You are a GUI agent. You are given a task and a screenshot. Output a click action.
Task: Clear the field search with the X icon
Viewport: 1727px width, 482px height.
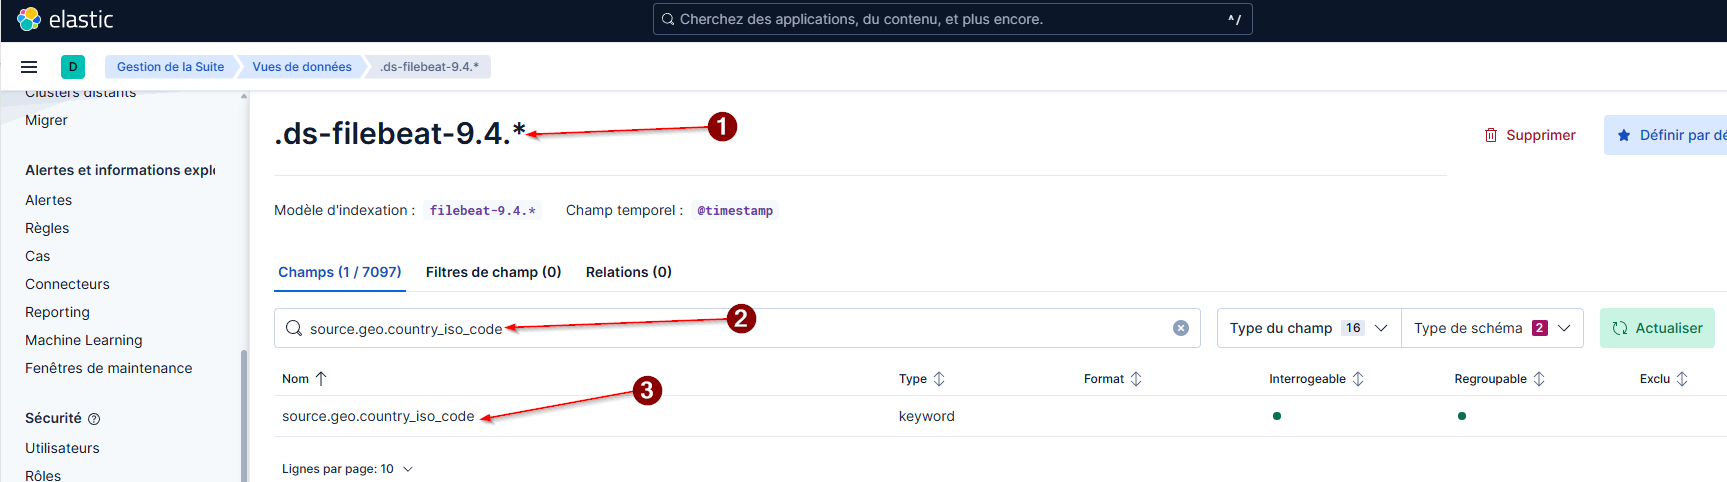[x=1181, y=328]
